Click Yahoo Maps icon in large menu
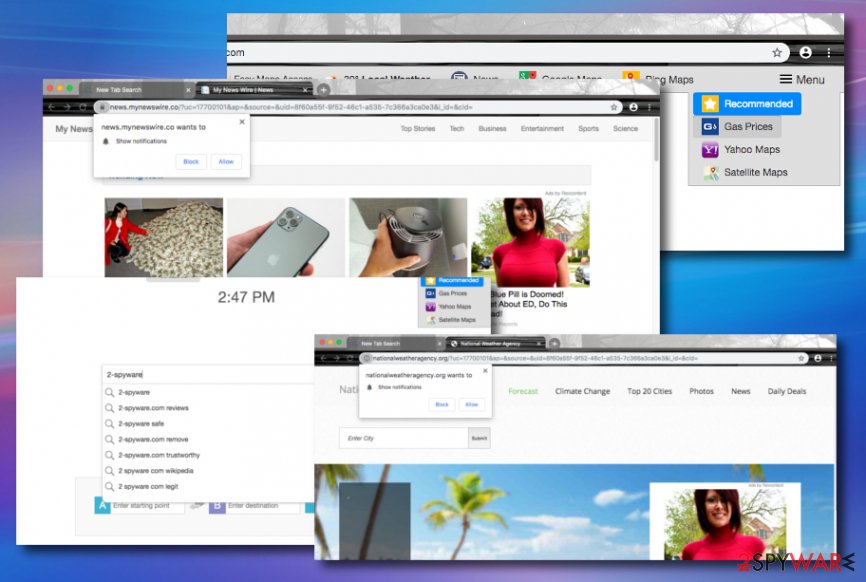Image resolution: width=866 pixels, height=582 pixels. tap(710, 150)
